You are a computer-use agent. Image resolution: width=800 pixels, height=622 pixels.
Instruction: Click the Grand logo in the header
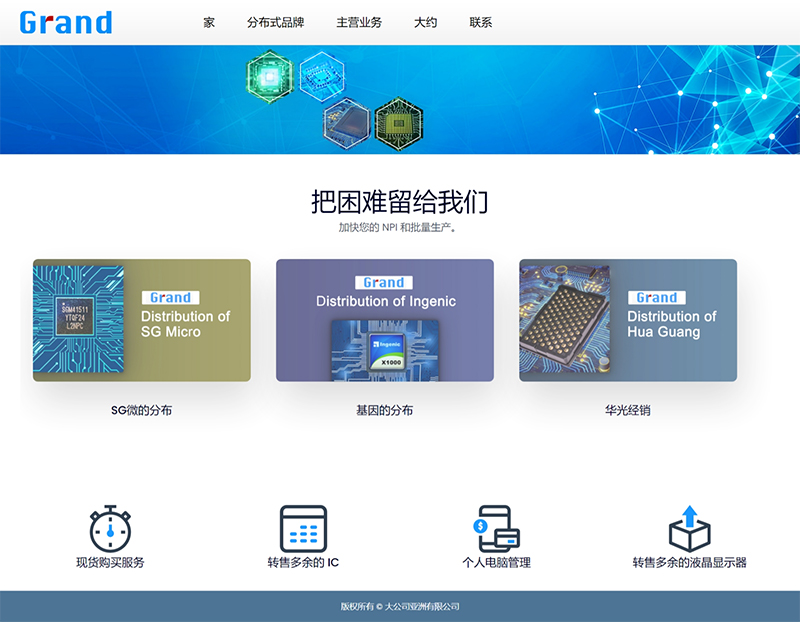[x=66, y=22]
